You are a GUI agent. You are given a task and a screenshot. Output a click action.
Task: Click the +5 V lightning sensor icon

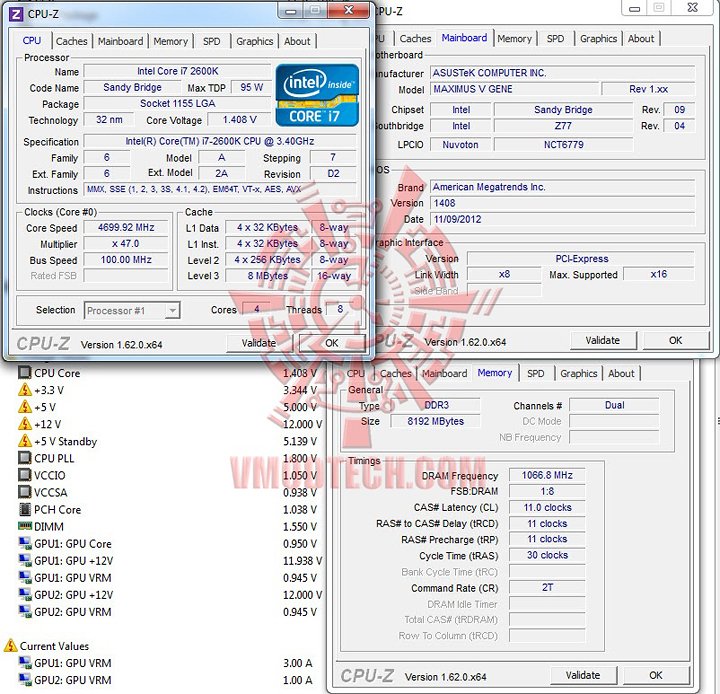[x=25, y=407]
